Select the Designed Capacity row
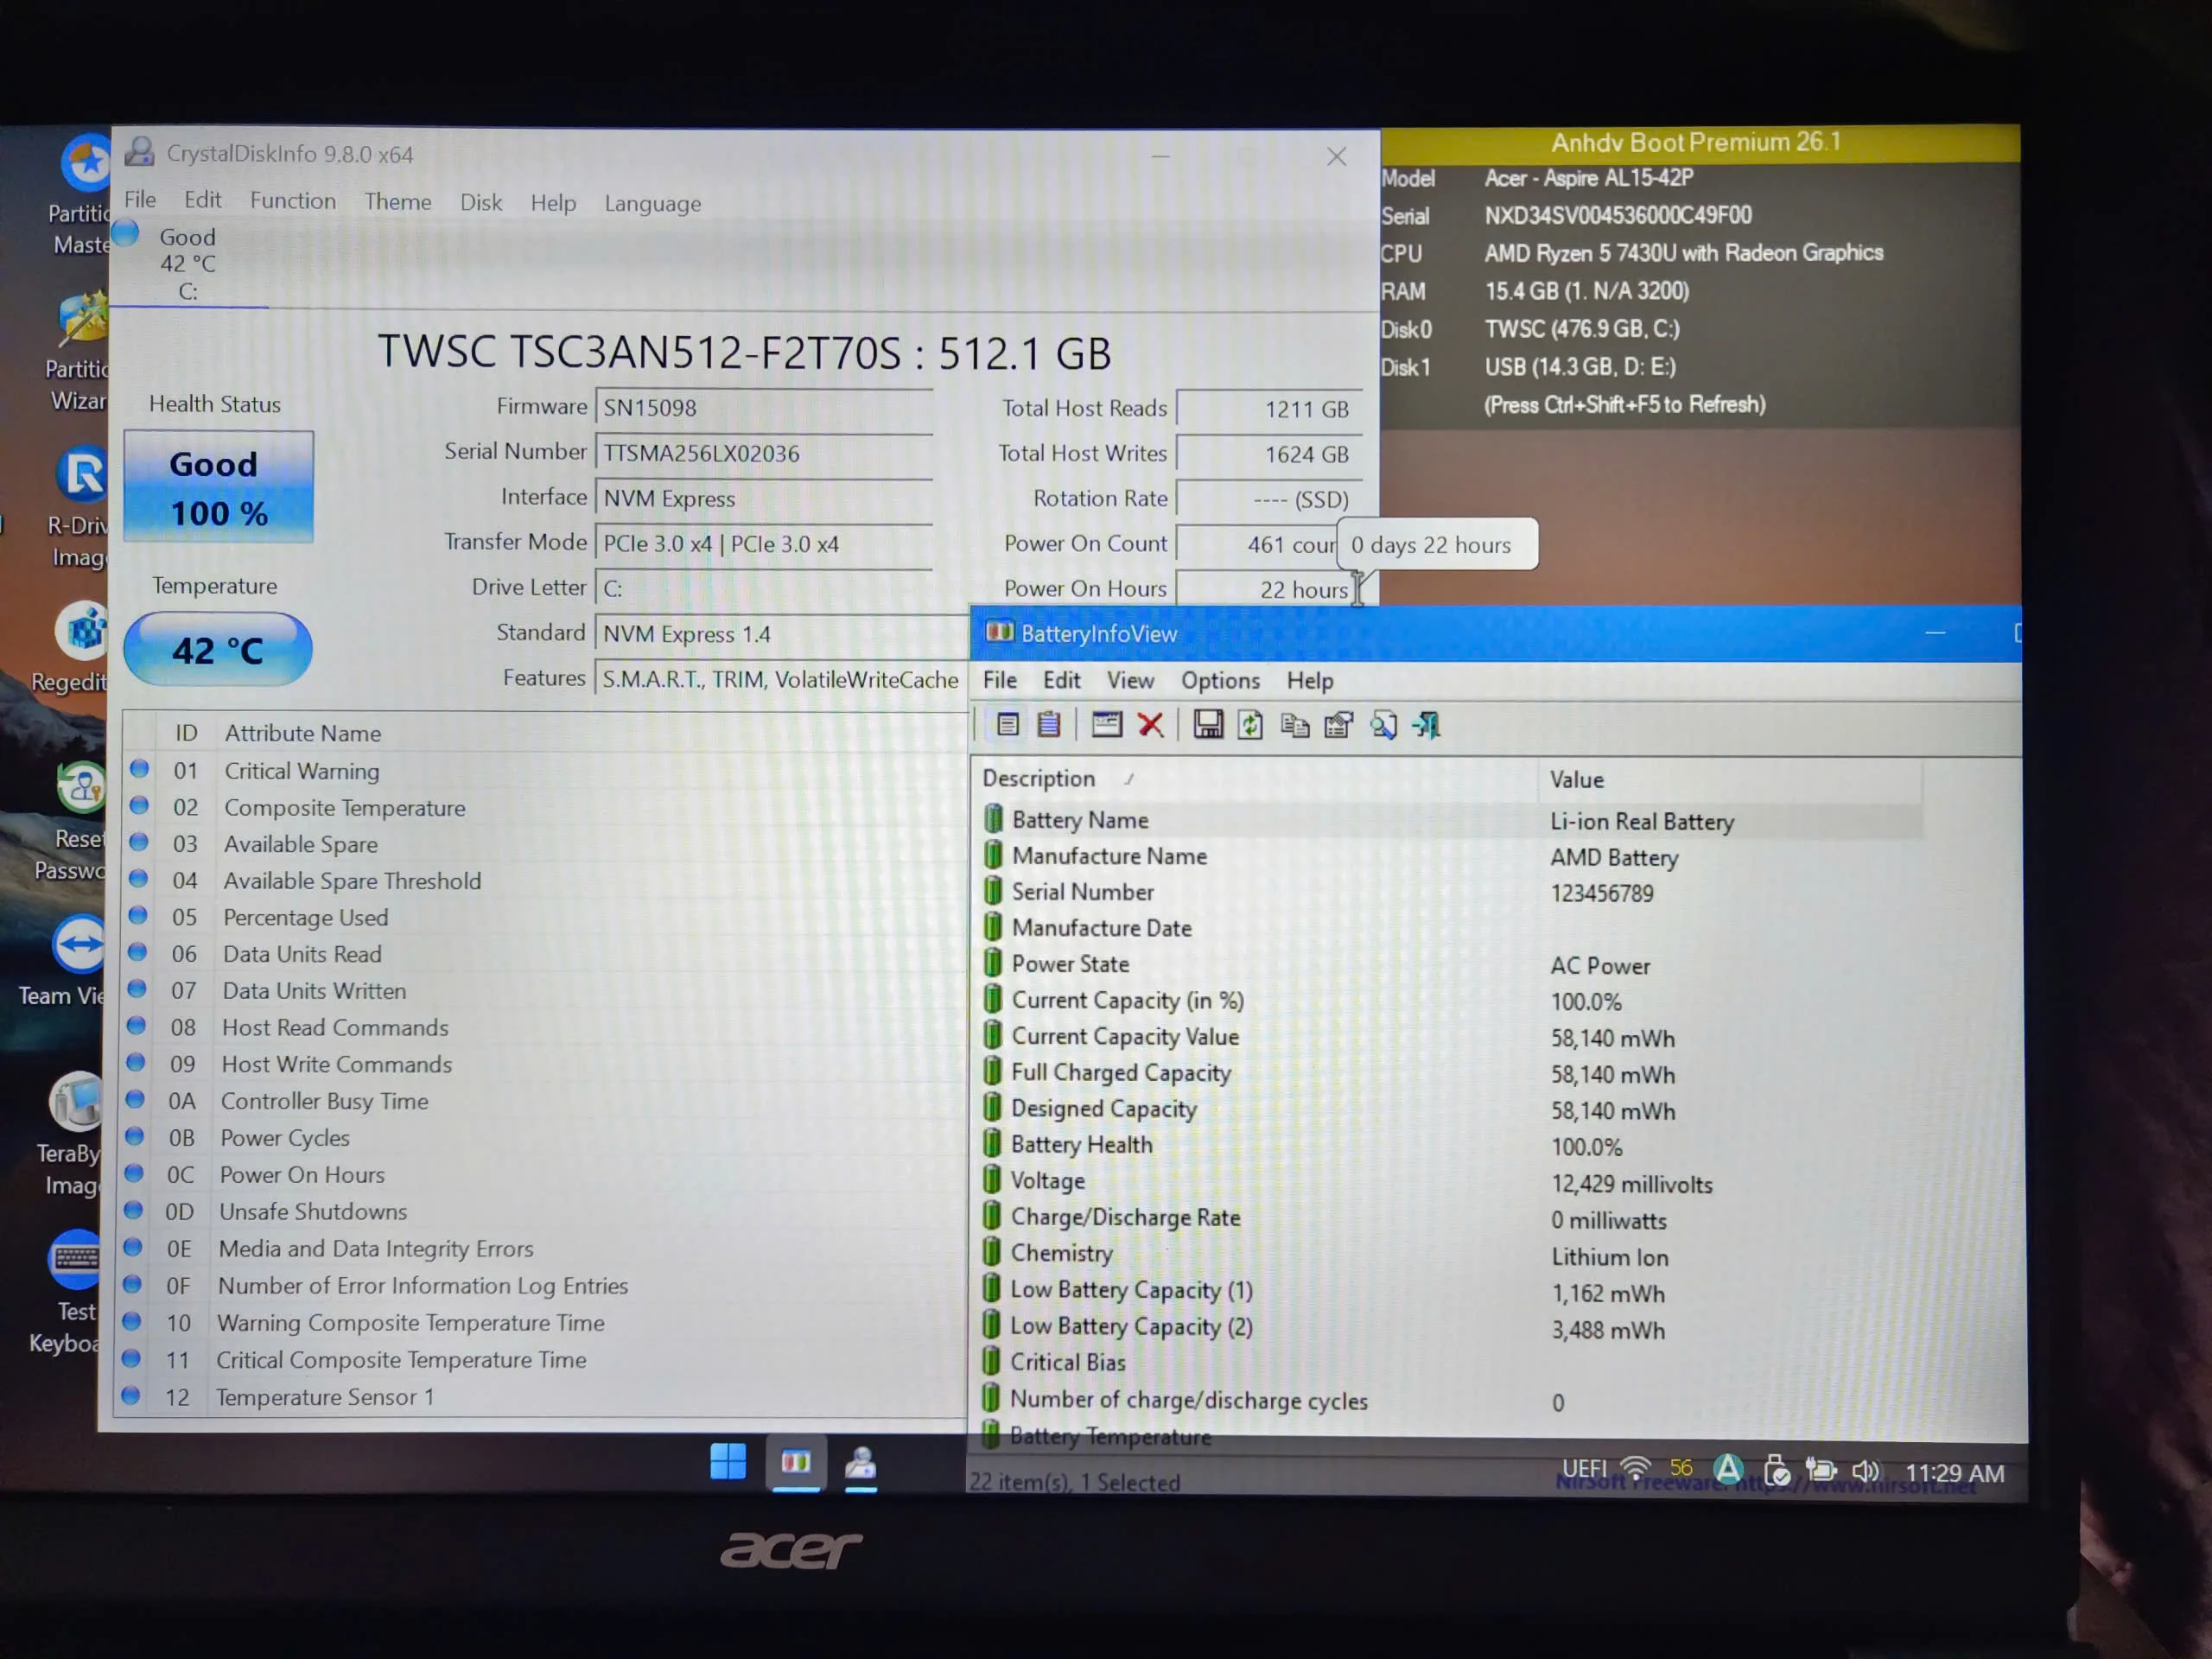Screen dimensions: 2212x1659 [x=1449, y=1109]
